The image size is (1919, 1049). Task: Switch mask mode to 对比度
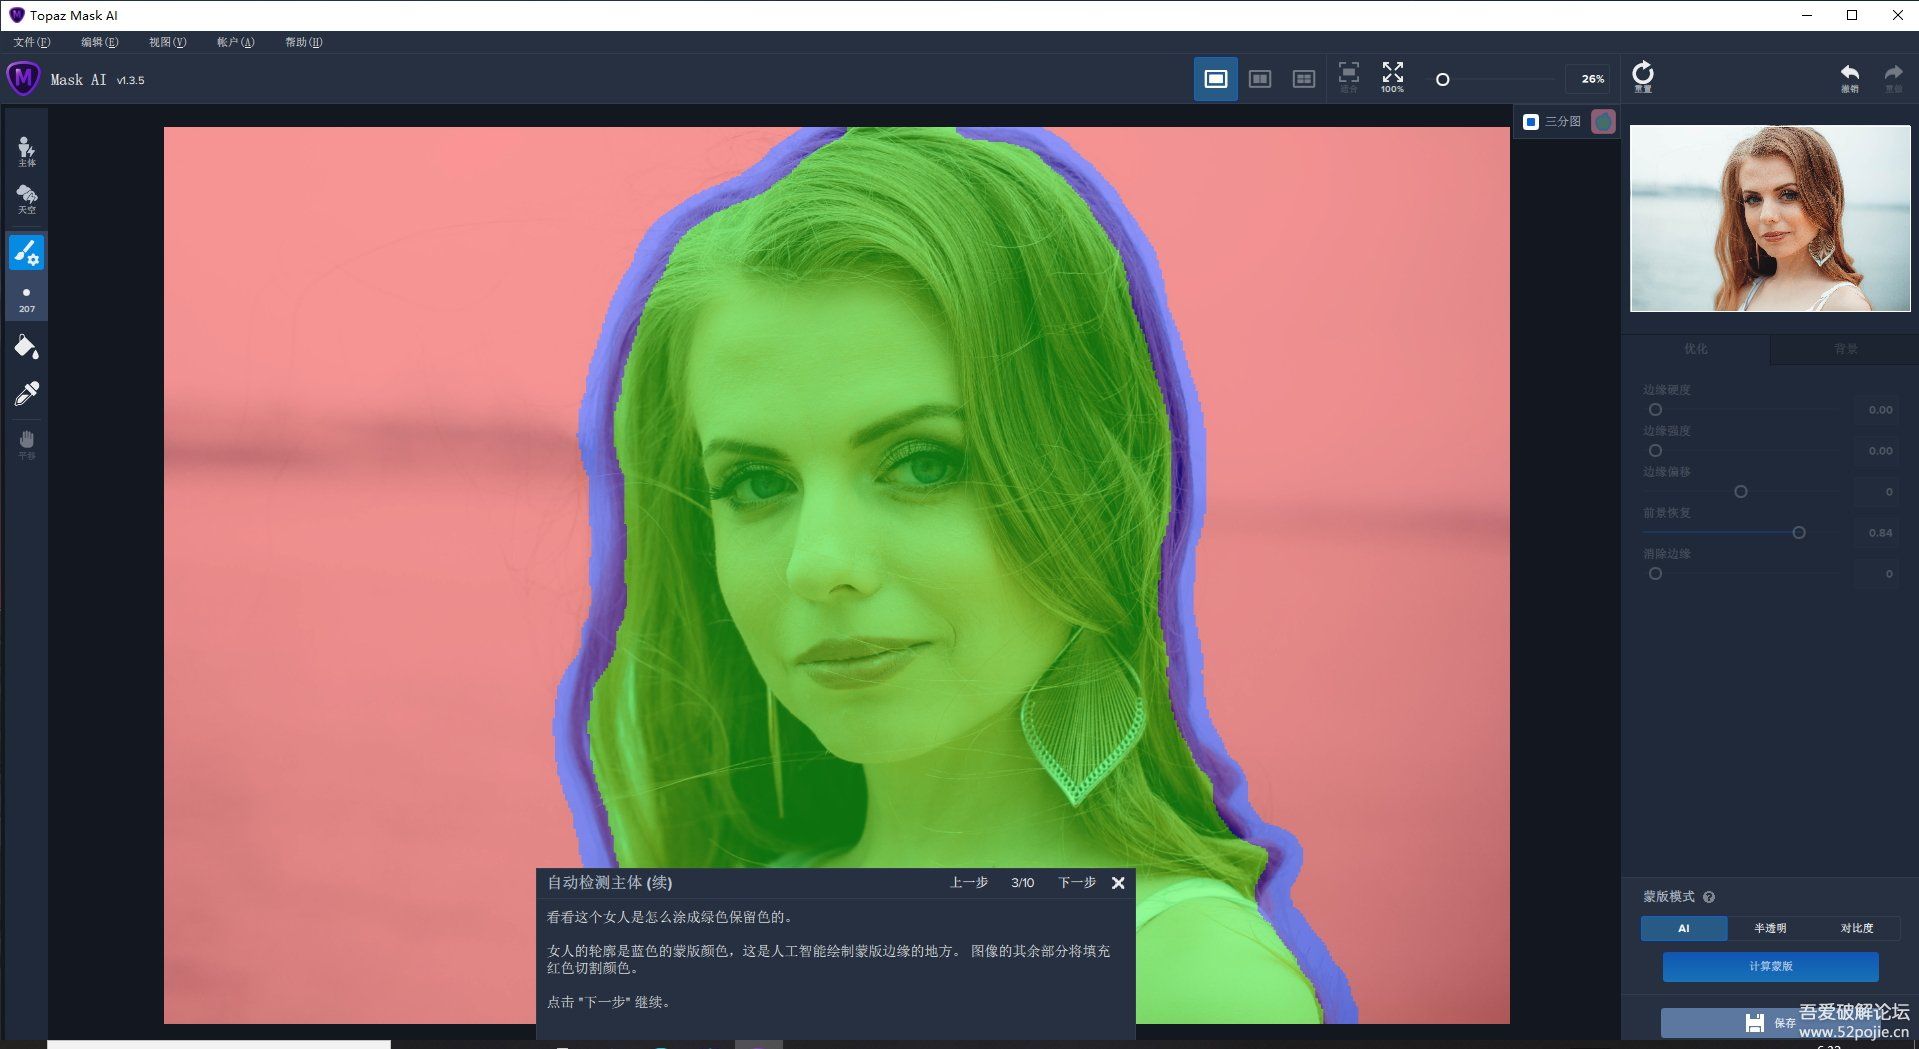pyautogui.click(x=1859, y=928)
